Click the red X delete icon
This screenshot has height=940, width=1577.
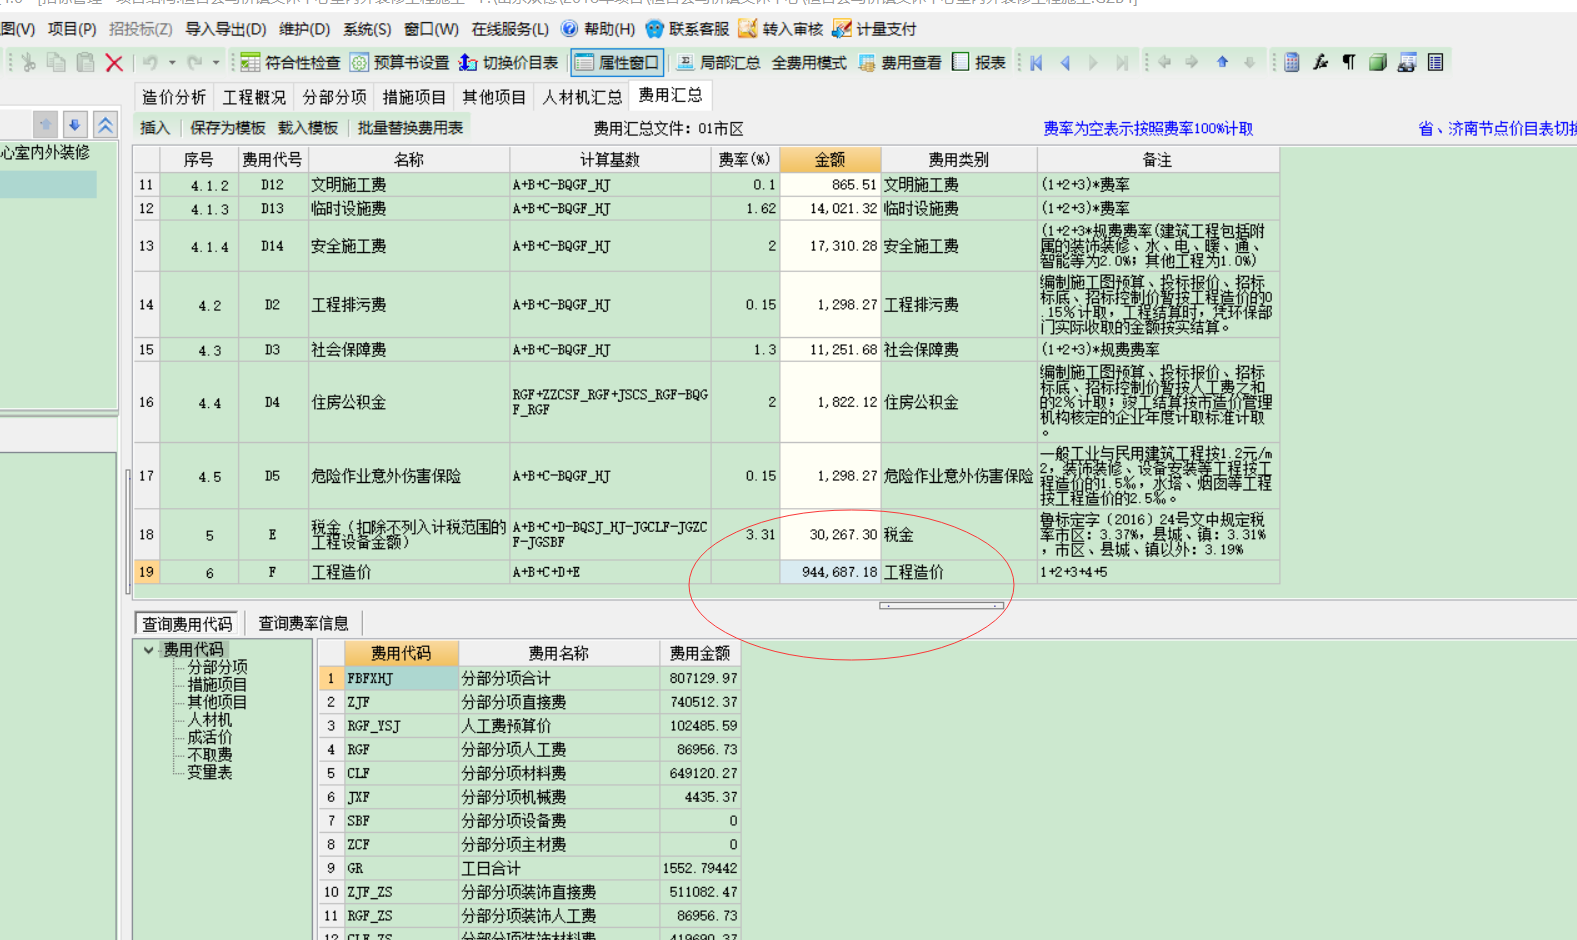114,63
